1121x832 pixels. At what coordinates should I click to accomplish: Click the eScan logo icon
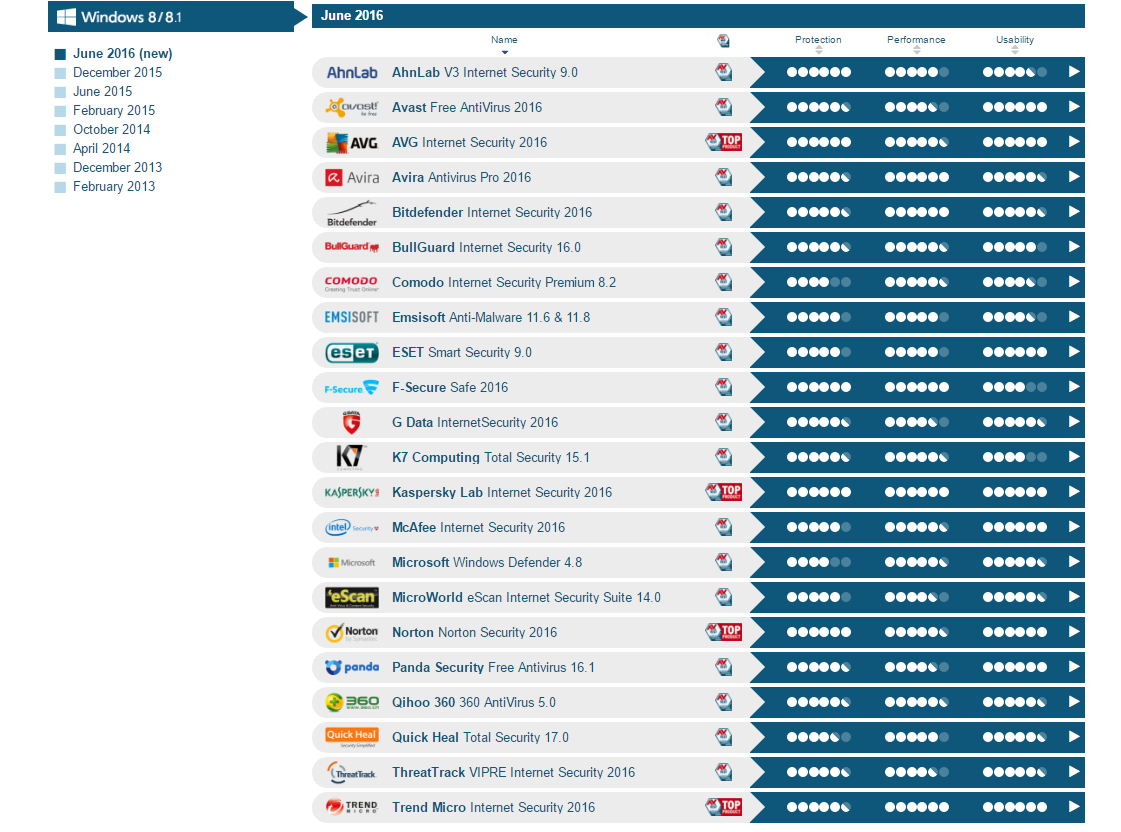(352, 597)
